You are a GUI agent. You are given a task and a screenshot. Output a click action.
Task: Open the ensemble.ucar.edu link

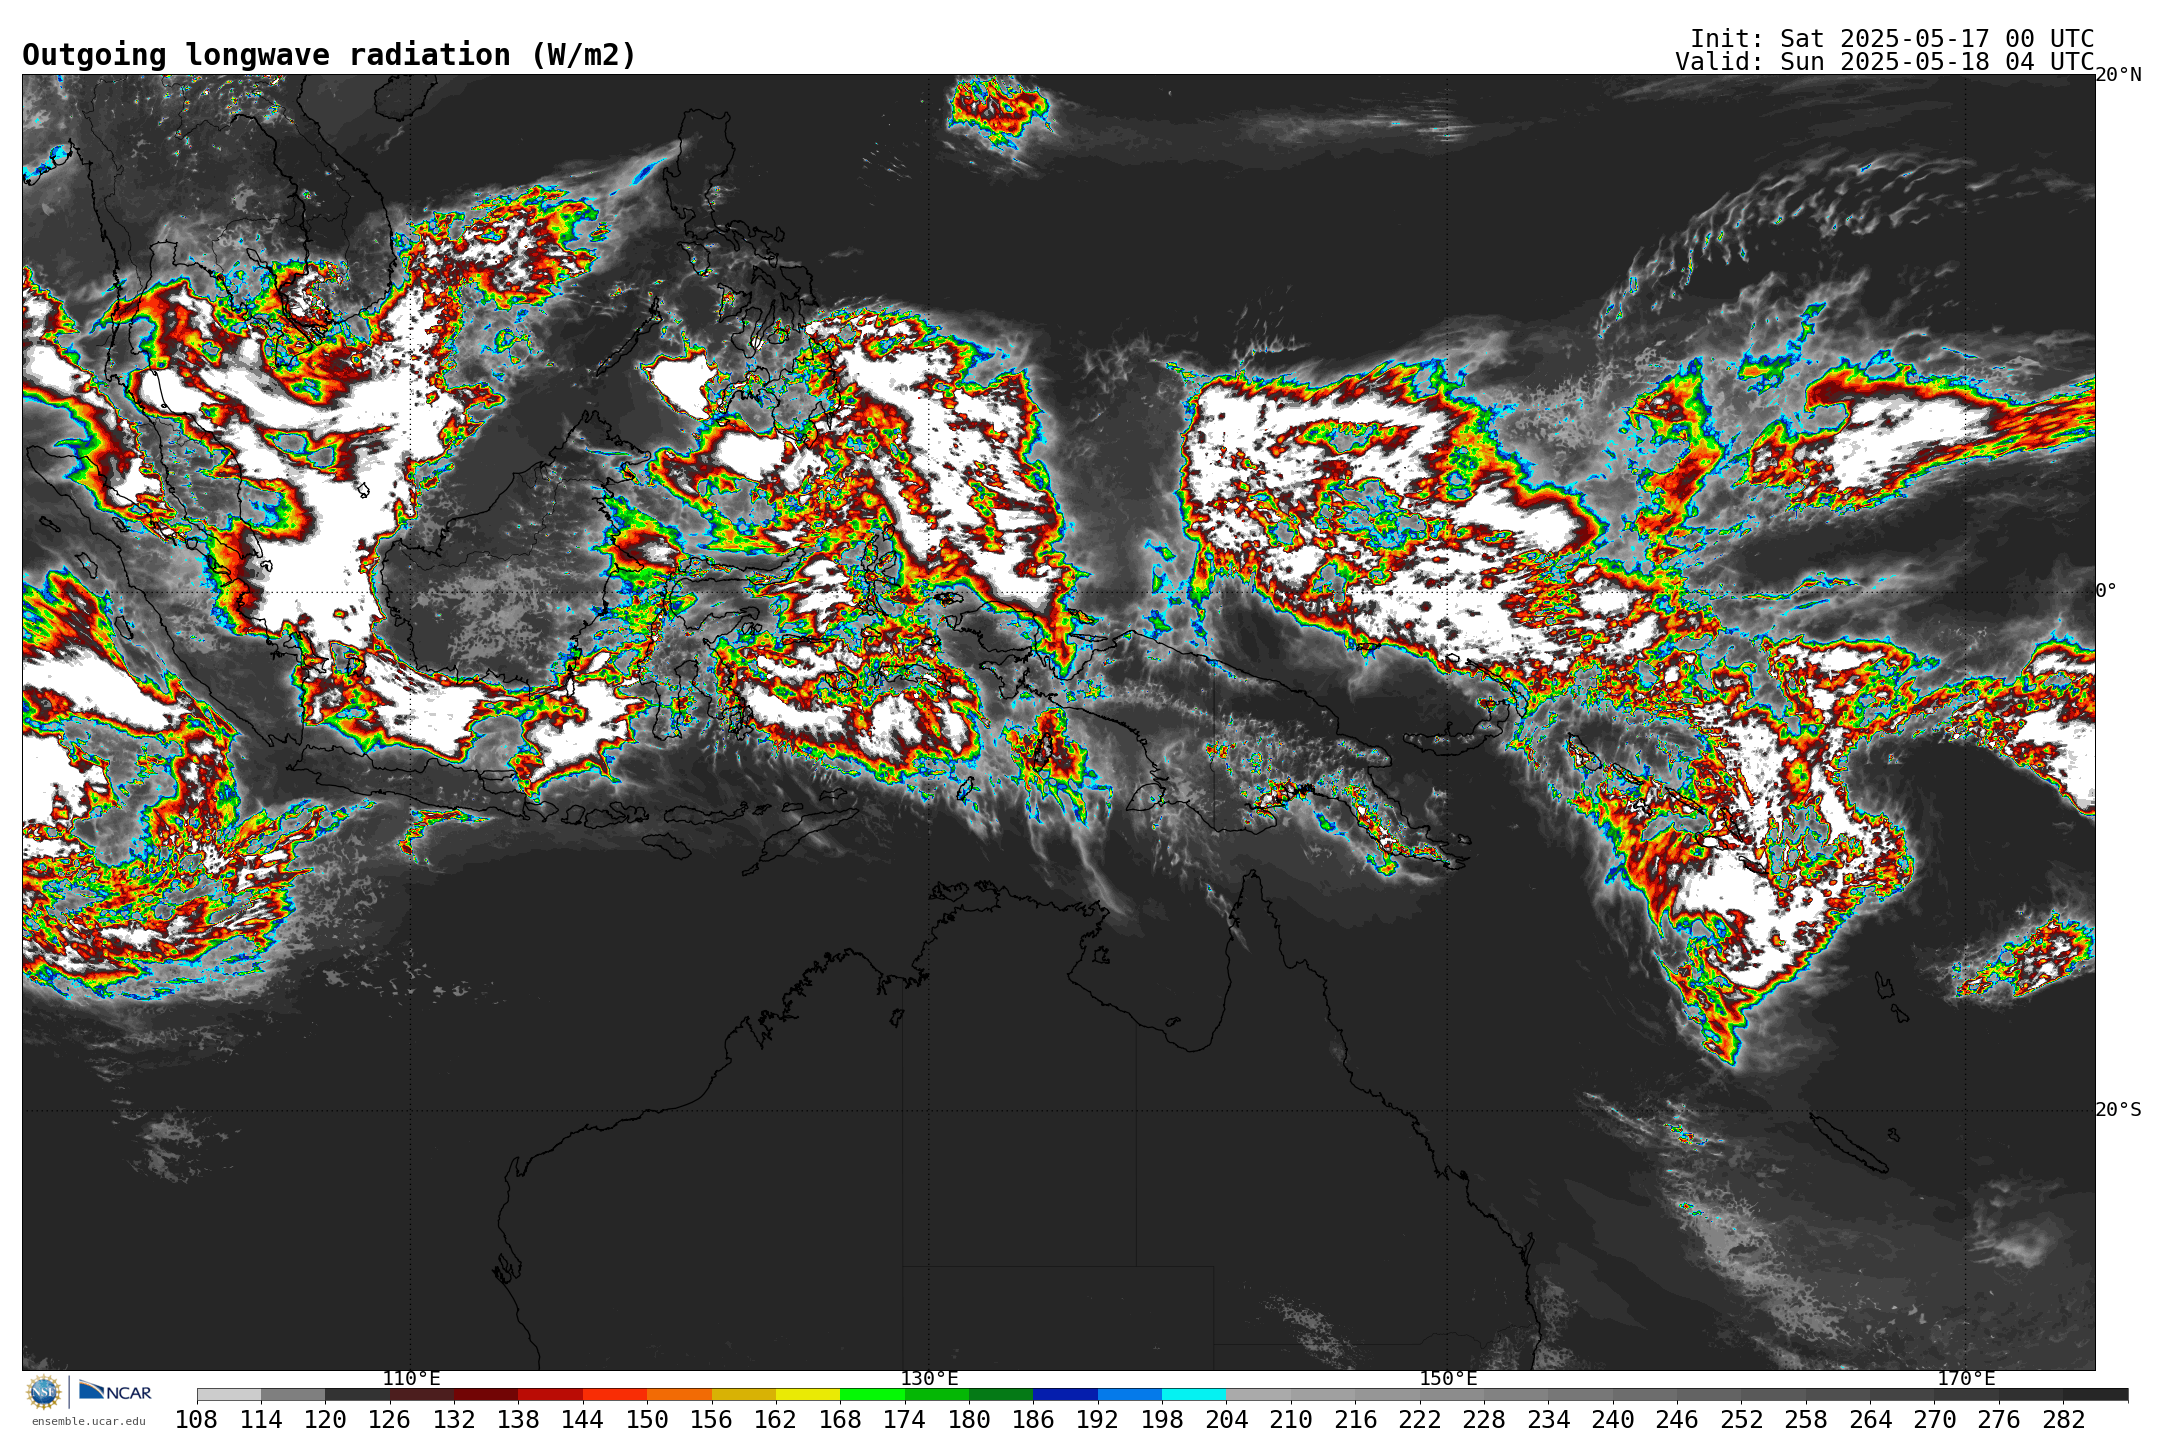coord(88,1421)
